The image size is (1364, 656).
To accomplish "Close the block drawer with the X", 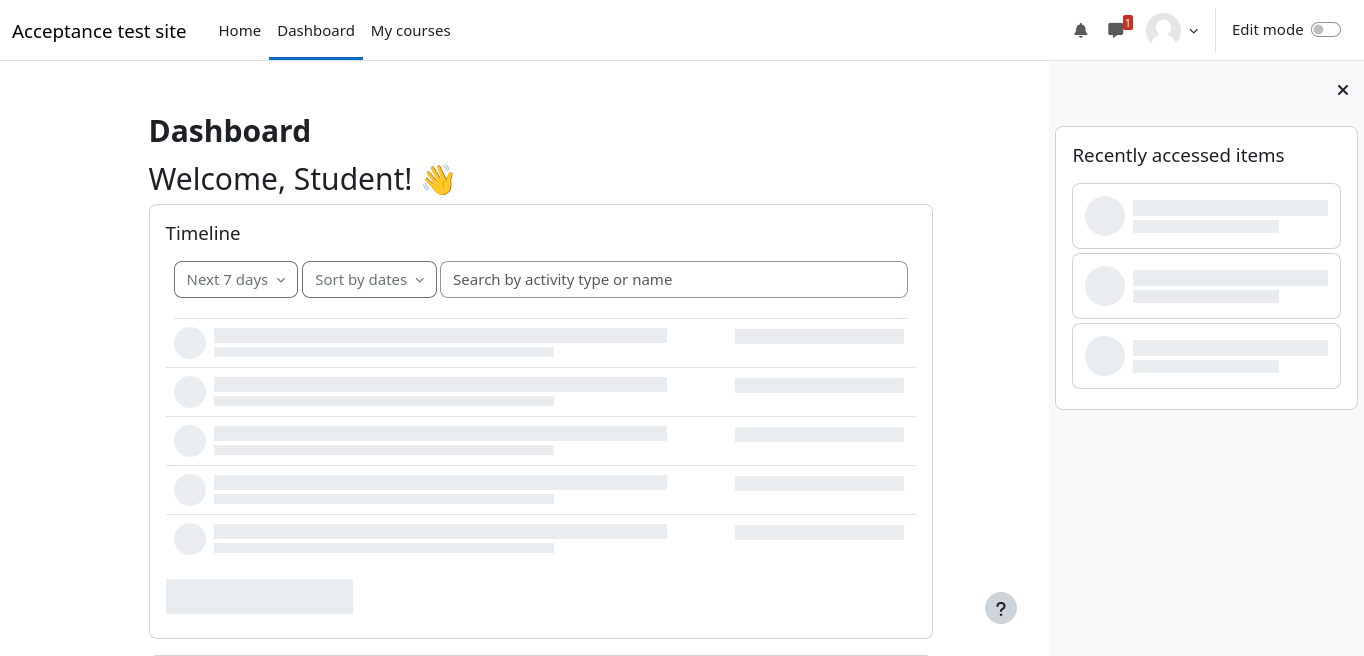I will (1342, 90).
